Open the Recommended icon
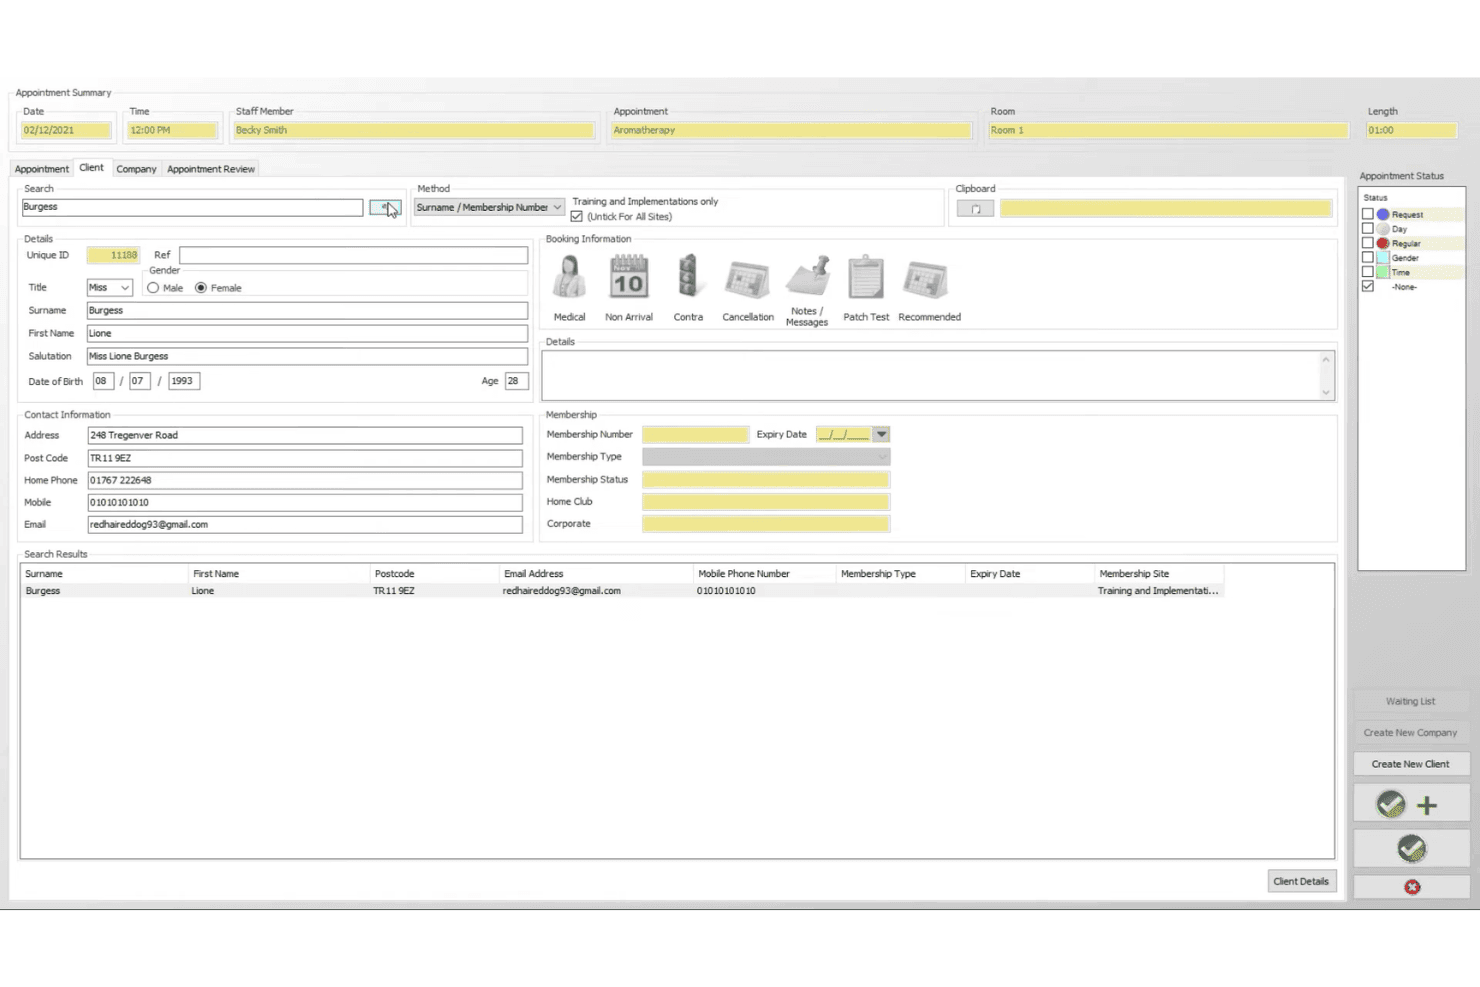 (x=926, y=280)
